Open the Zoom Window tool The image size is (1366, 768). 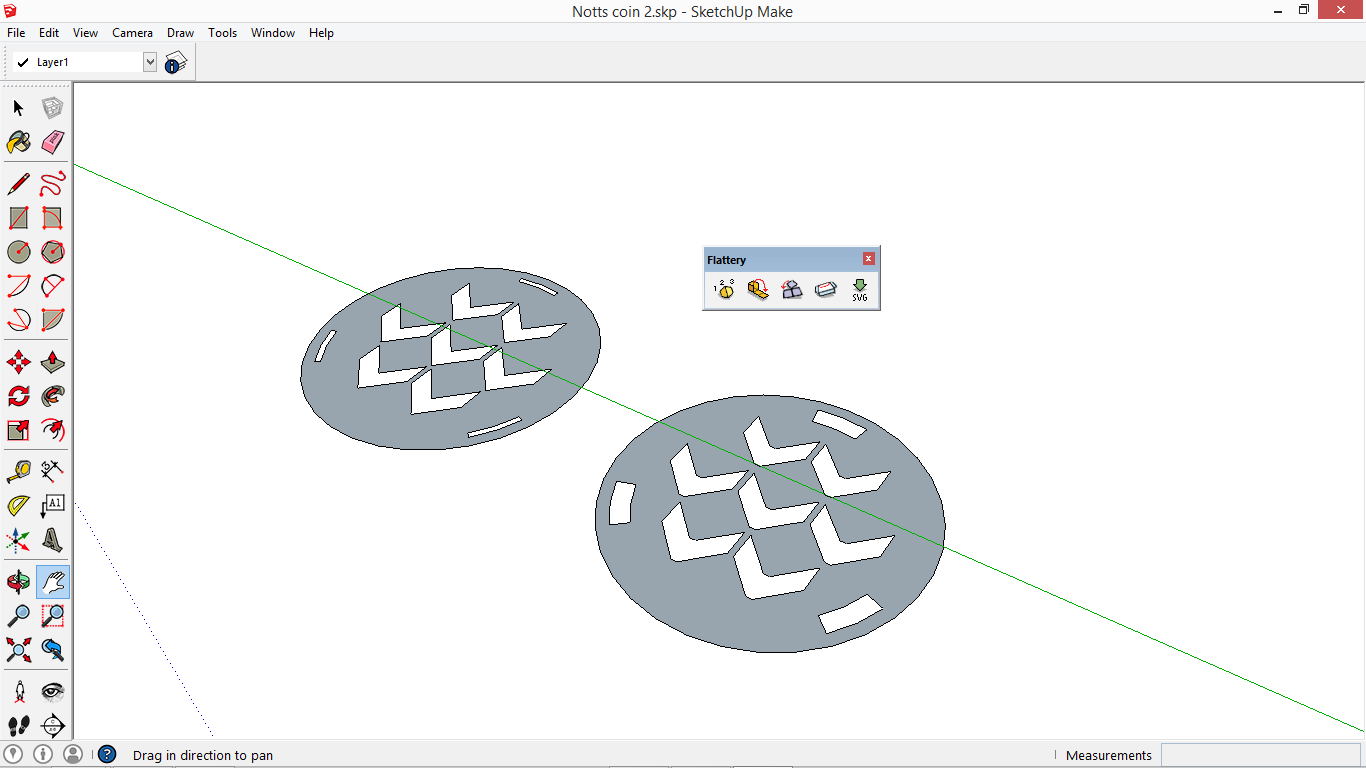tap(52, 616)
